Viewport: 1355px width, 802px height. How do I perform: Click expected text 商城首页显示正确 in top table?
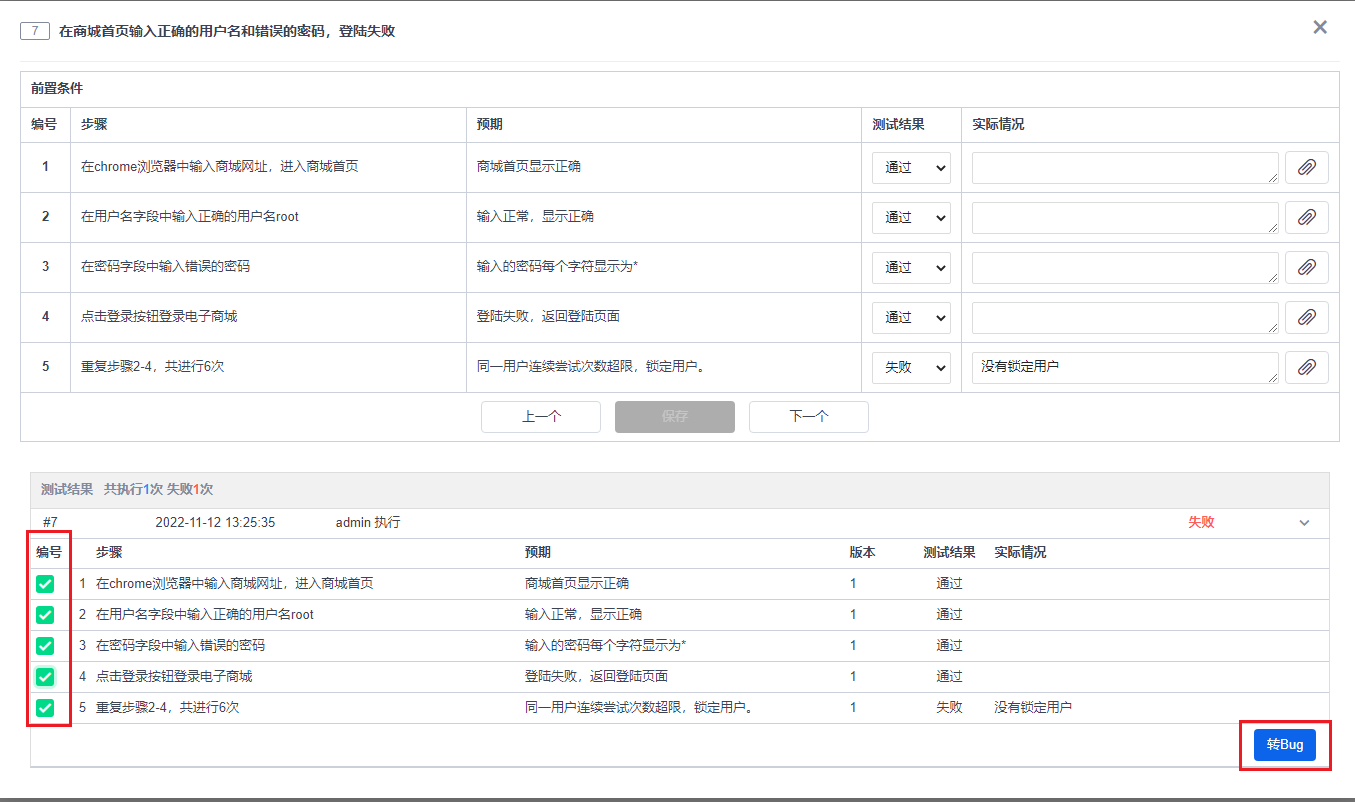[x=528, y=167]
